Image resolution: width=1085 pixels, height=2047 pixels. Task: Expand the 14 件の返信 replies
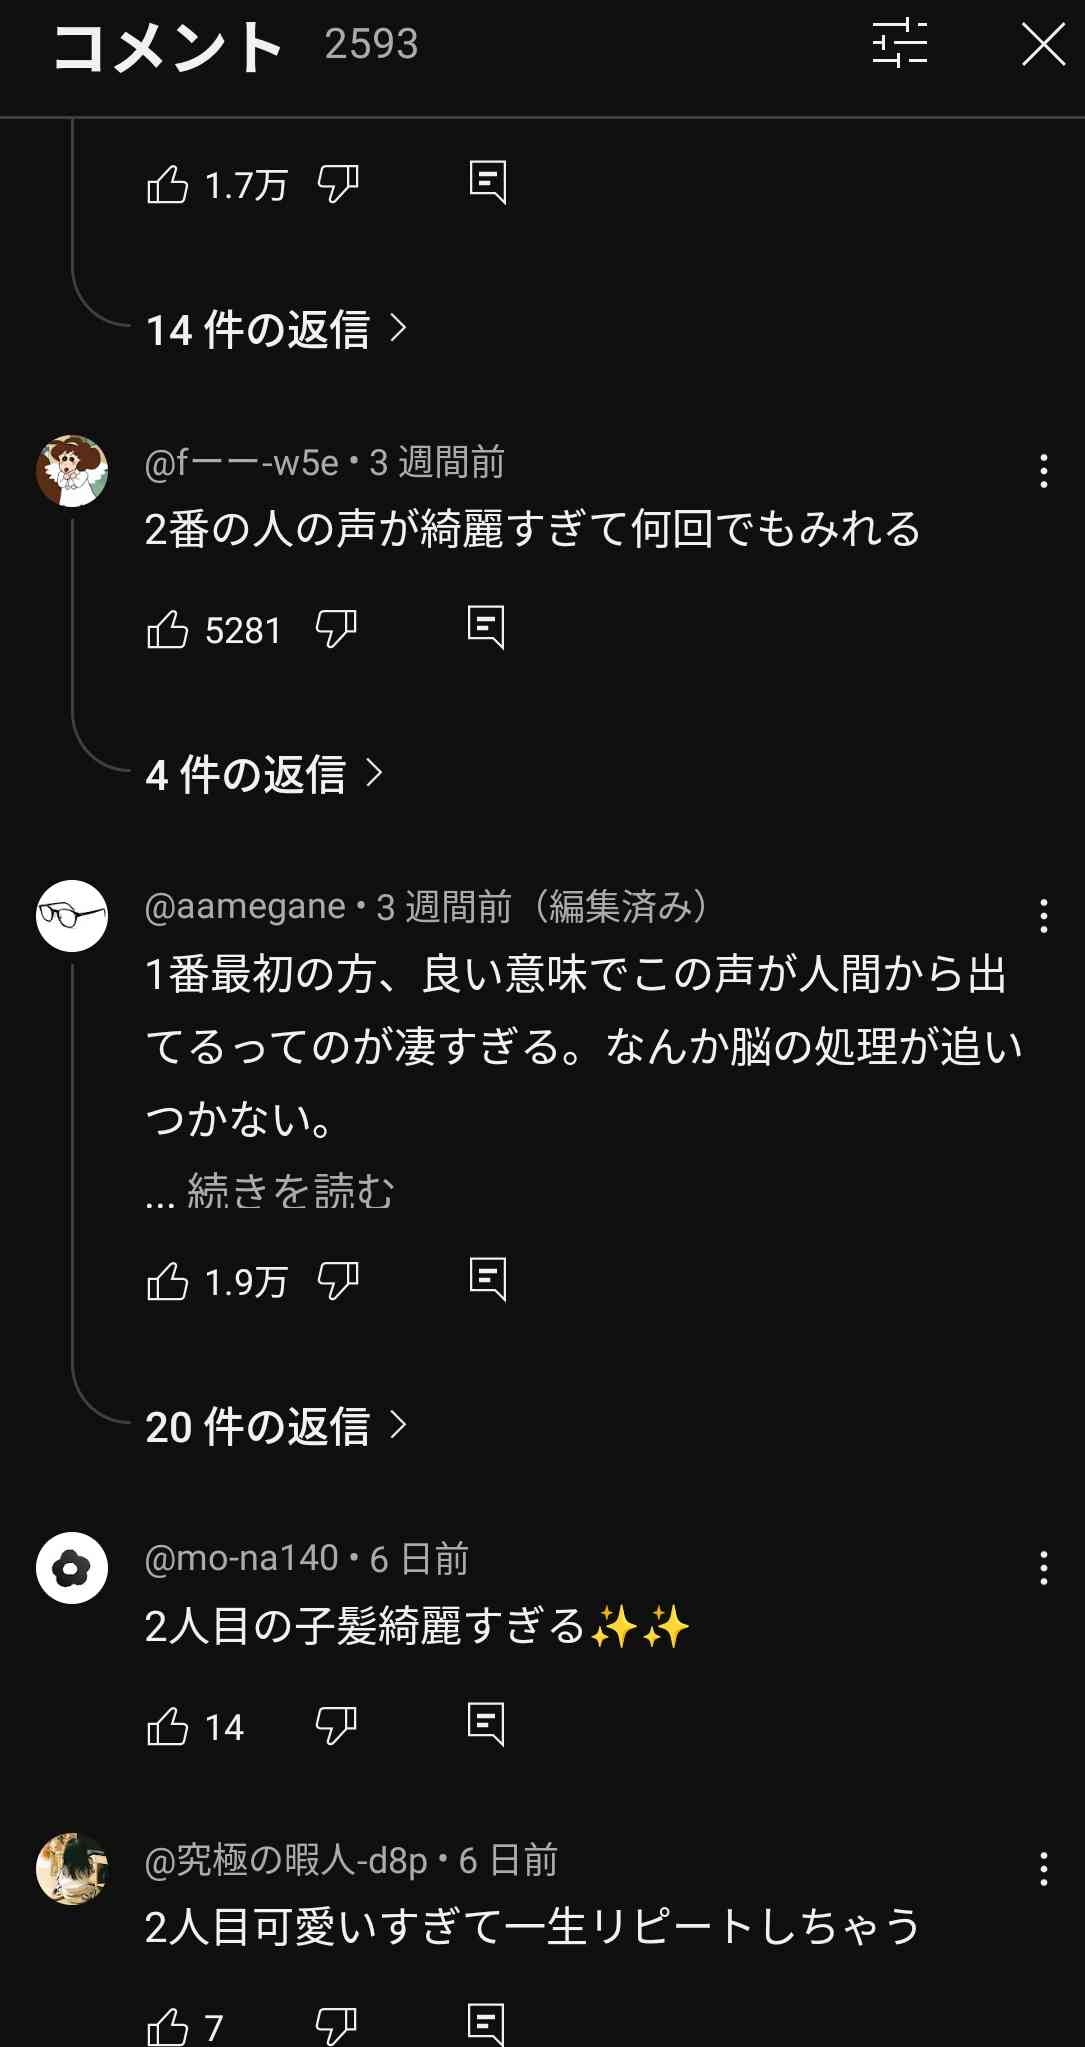[x=275, y=329]
